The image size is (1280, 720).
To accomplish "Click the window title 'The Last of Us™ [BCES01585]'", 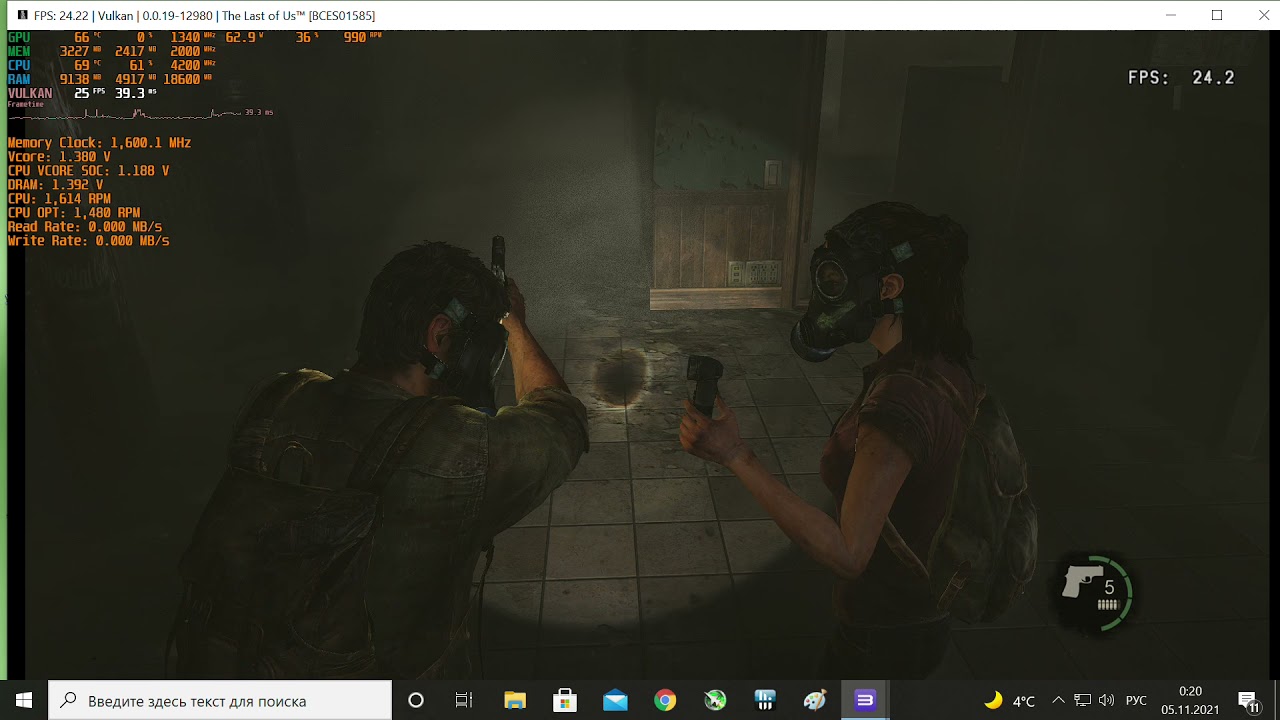I will [299, 16].
